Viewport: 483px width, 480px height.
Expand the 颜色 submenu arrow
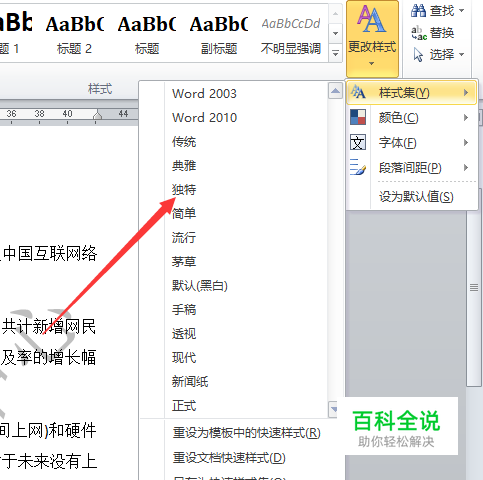[x=466, y=117]
